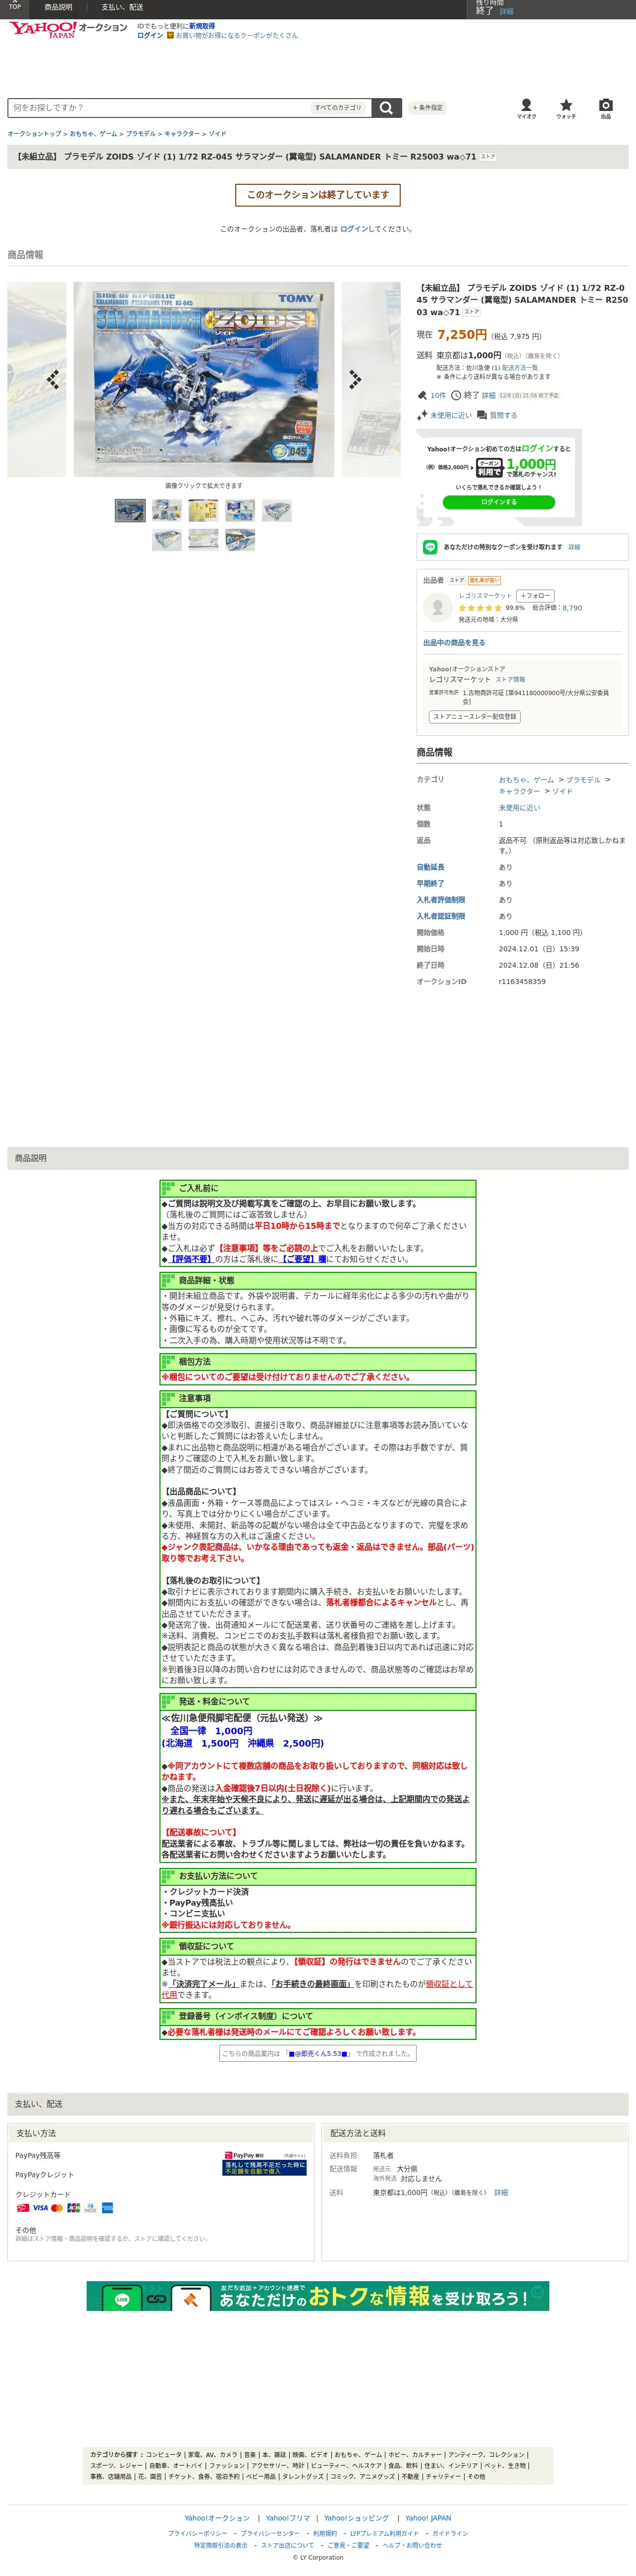Open おもちゃ、ゲーム breadcrumb
636x2576 pixels.
(x=93, y=134)
